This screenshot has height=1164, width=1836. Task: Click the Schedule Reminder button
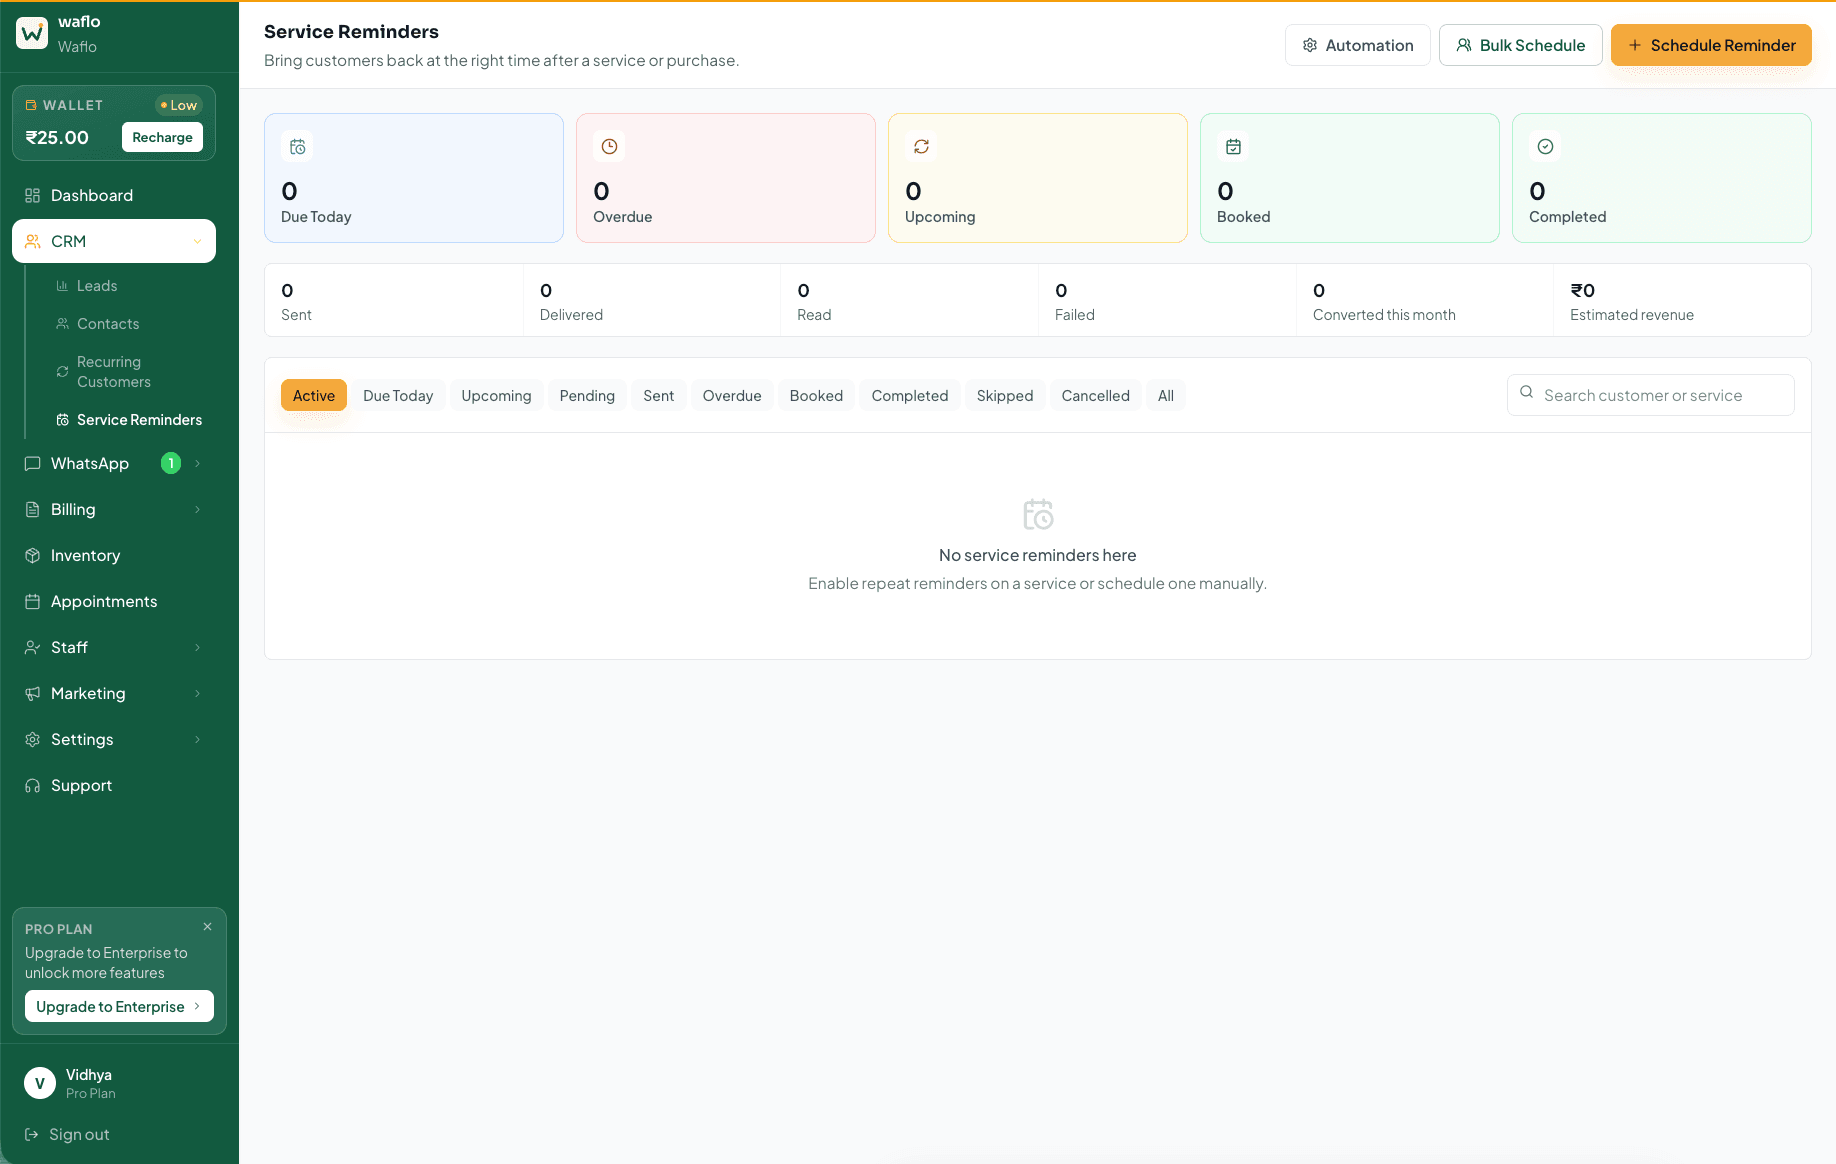click(x=1711, y=45)
